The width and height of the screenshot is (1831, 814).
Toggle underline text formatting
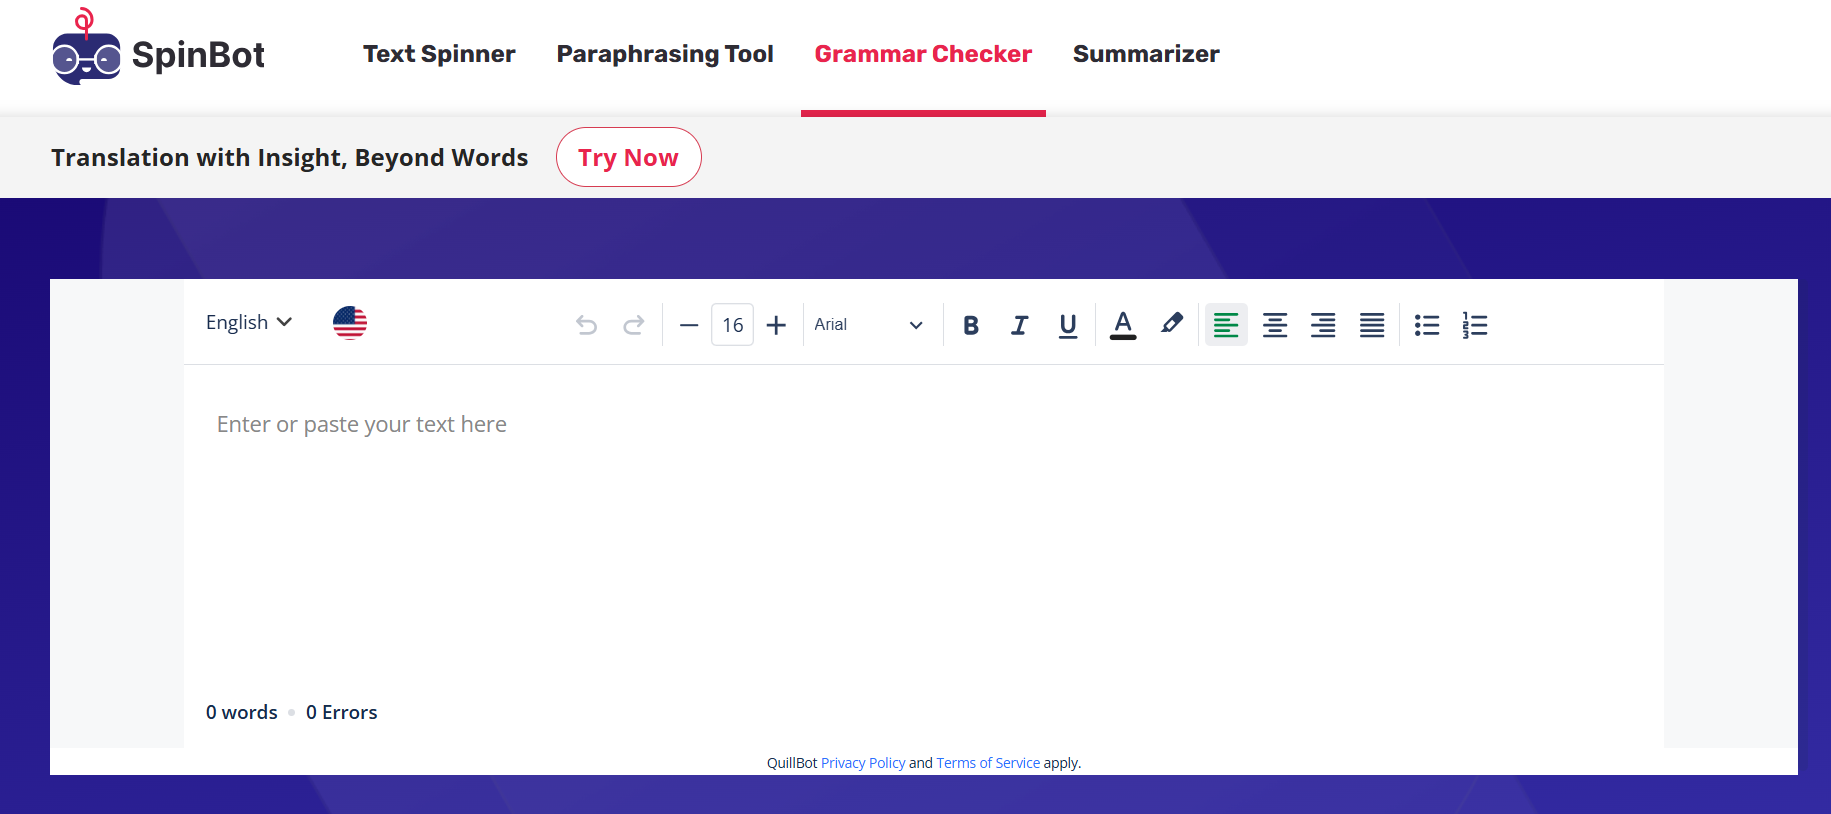click(x=1067, y=325)
